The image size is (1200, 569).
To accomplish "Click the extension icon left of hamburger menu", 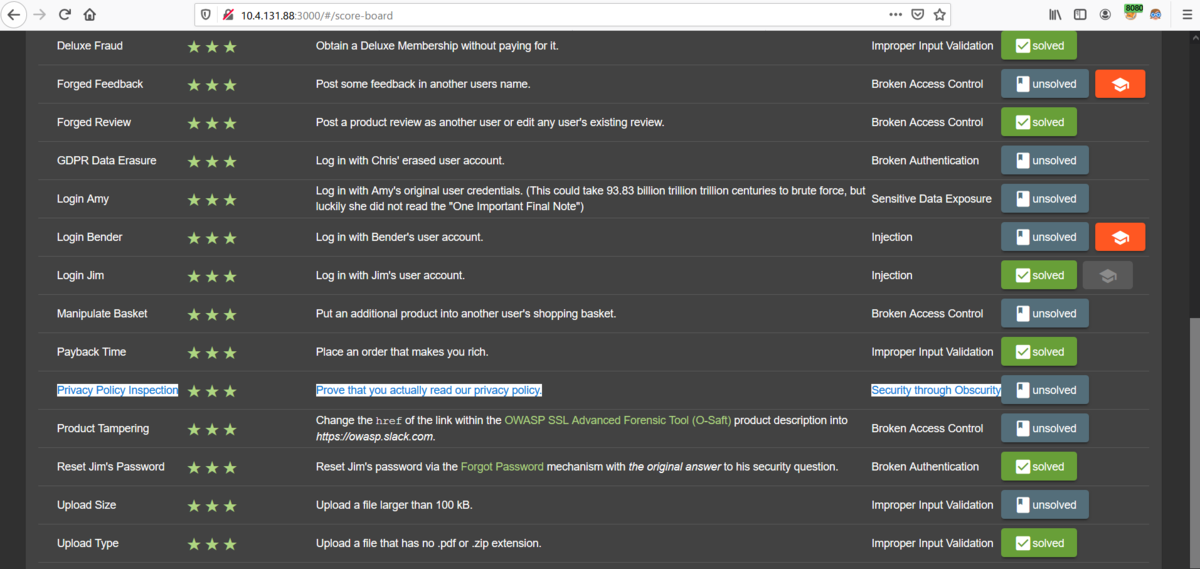I will [x=1156, y=15].
